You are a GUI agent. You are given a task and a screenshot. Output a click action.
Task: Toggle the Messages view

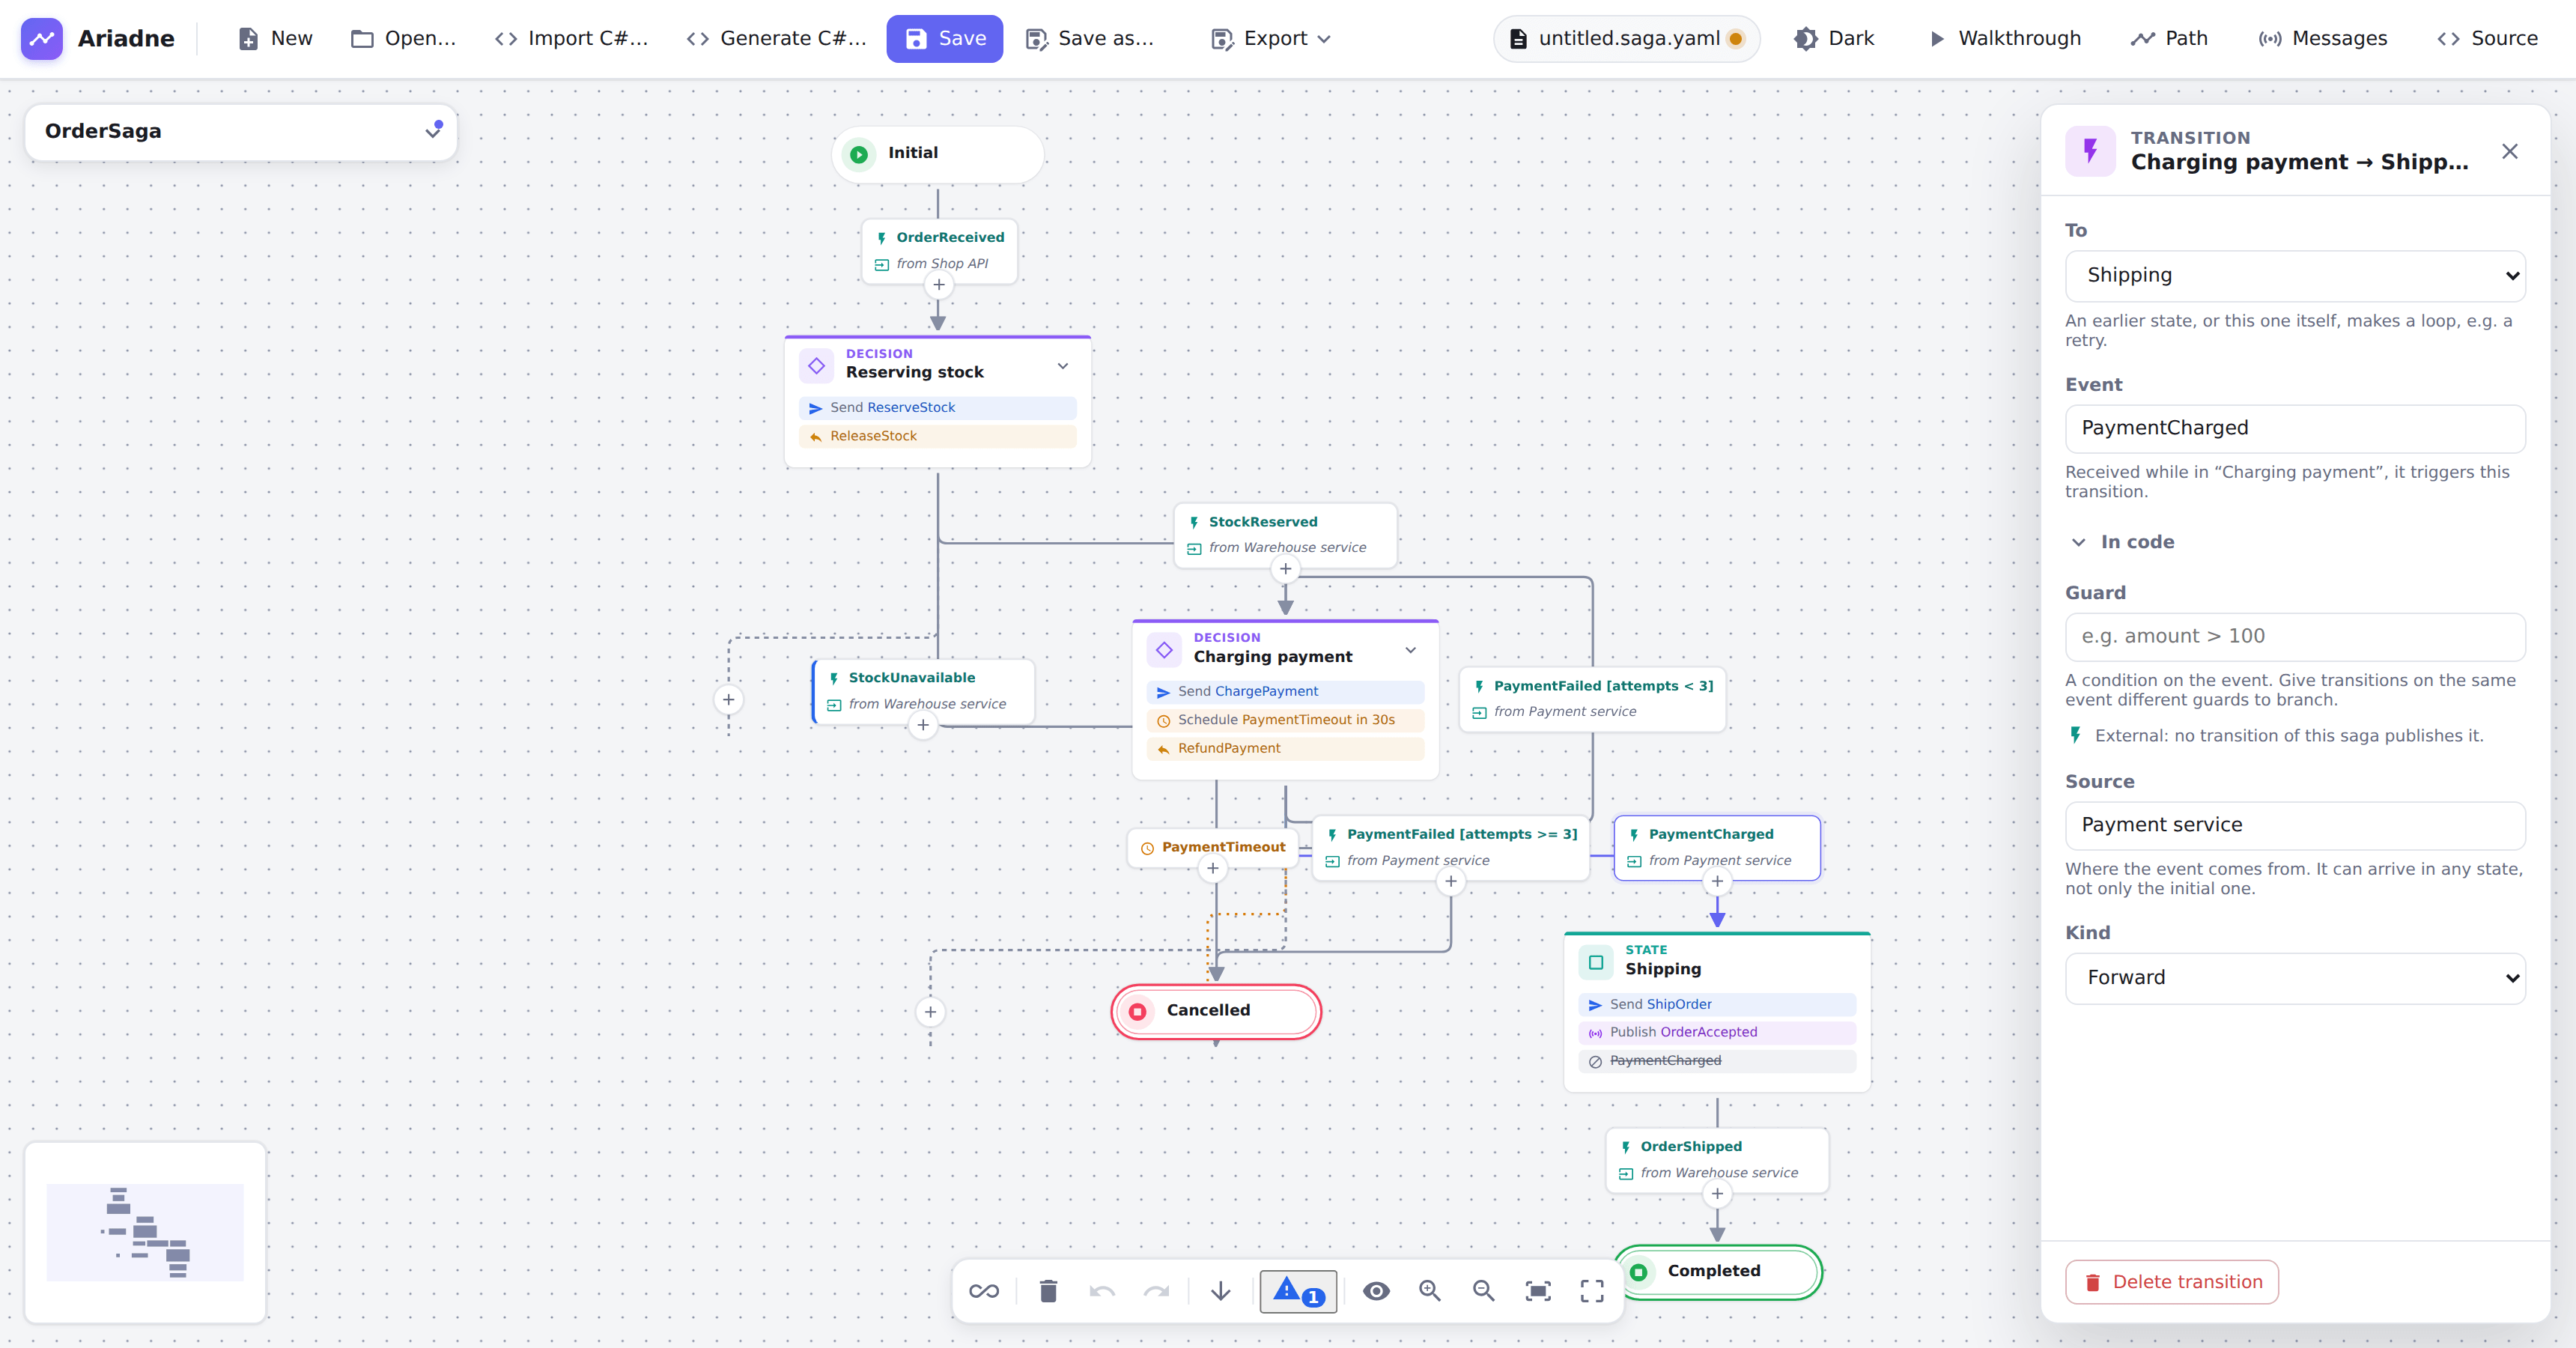click(x=2322, y=38)
